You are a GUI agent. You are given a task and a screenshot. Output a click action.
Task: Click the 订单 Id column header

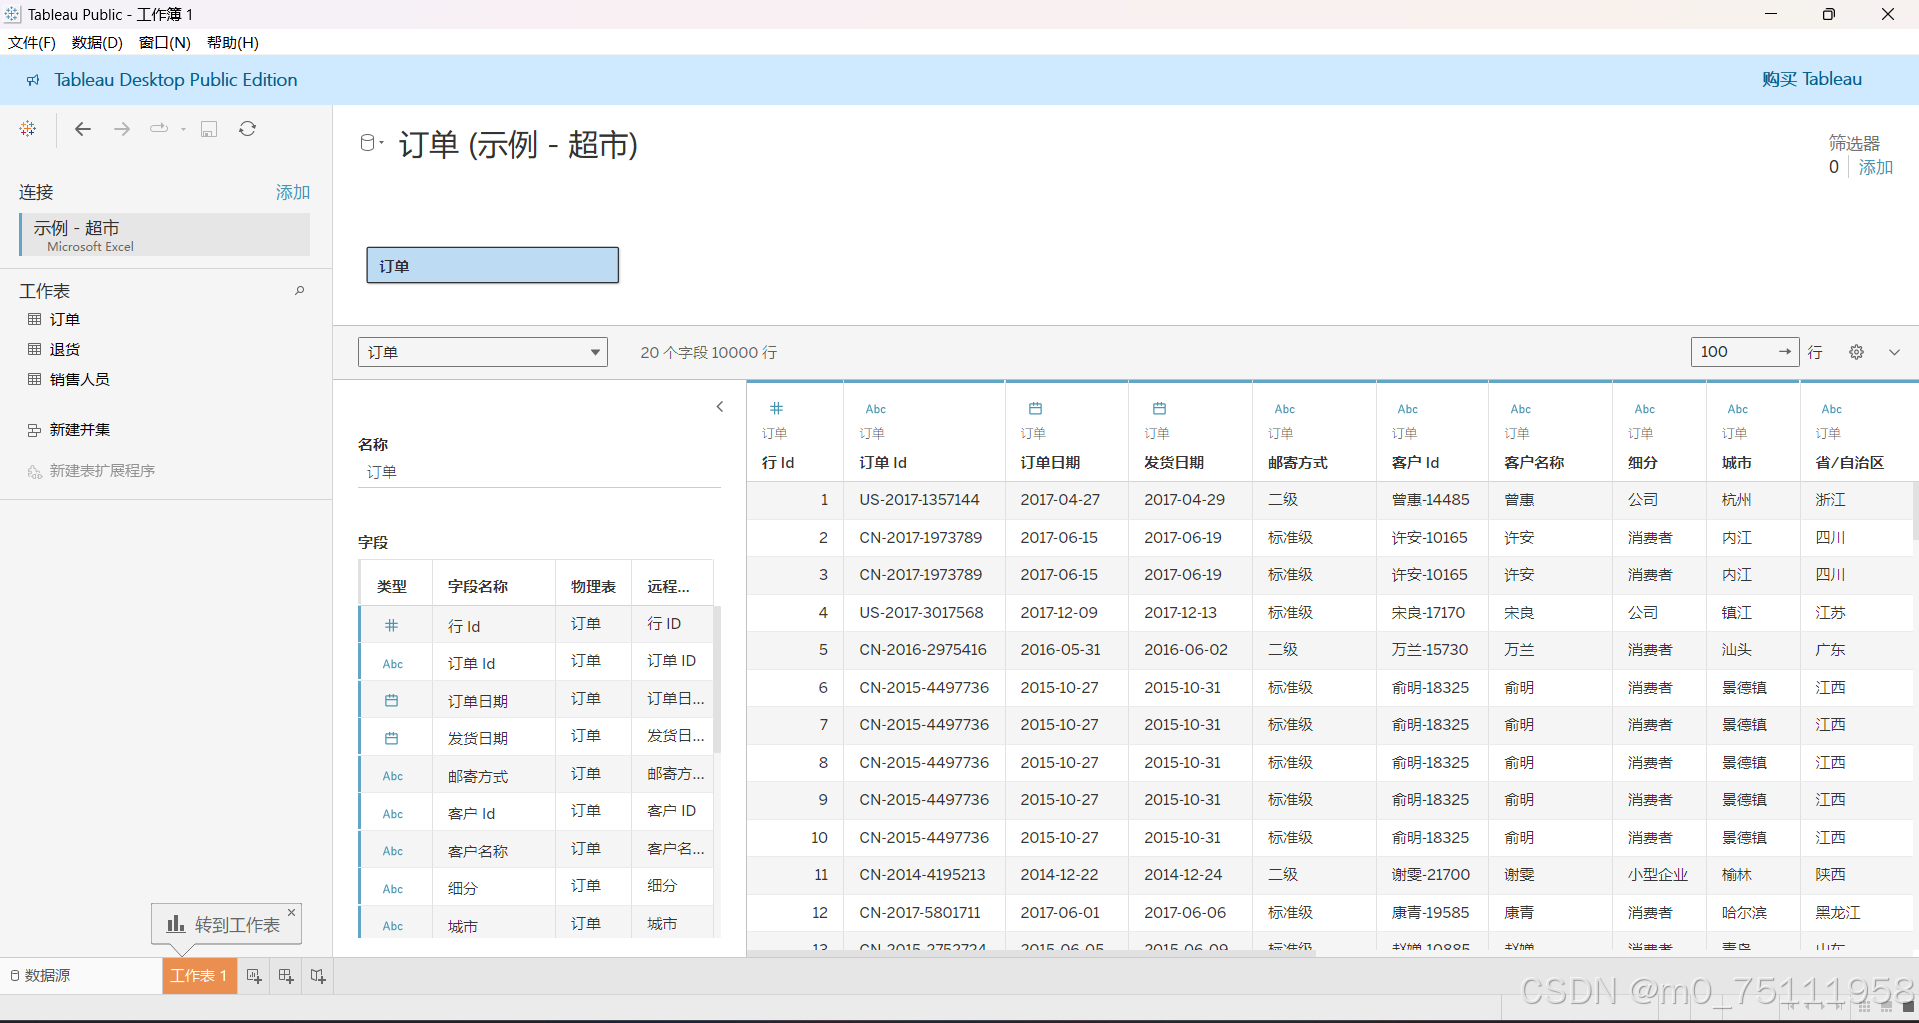click(x=883, y=462)
